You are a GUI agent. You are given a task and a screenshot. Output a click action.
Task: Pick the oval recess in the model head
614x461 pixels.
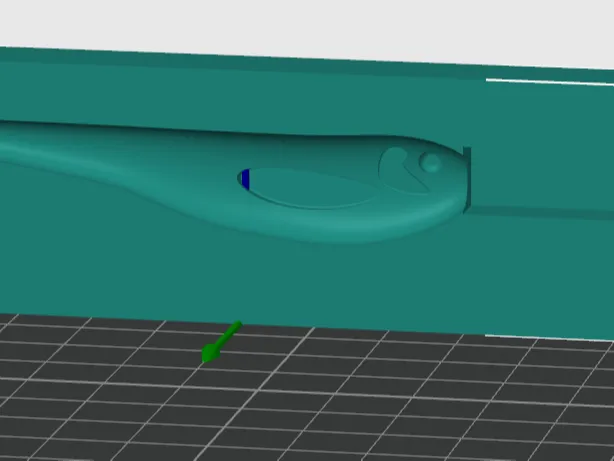(x=307, y=188)
